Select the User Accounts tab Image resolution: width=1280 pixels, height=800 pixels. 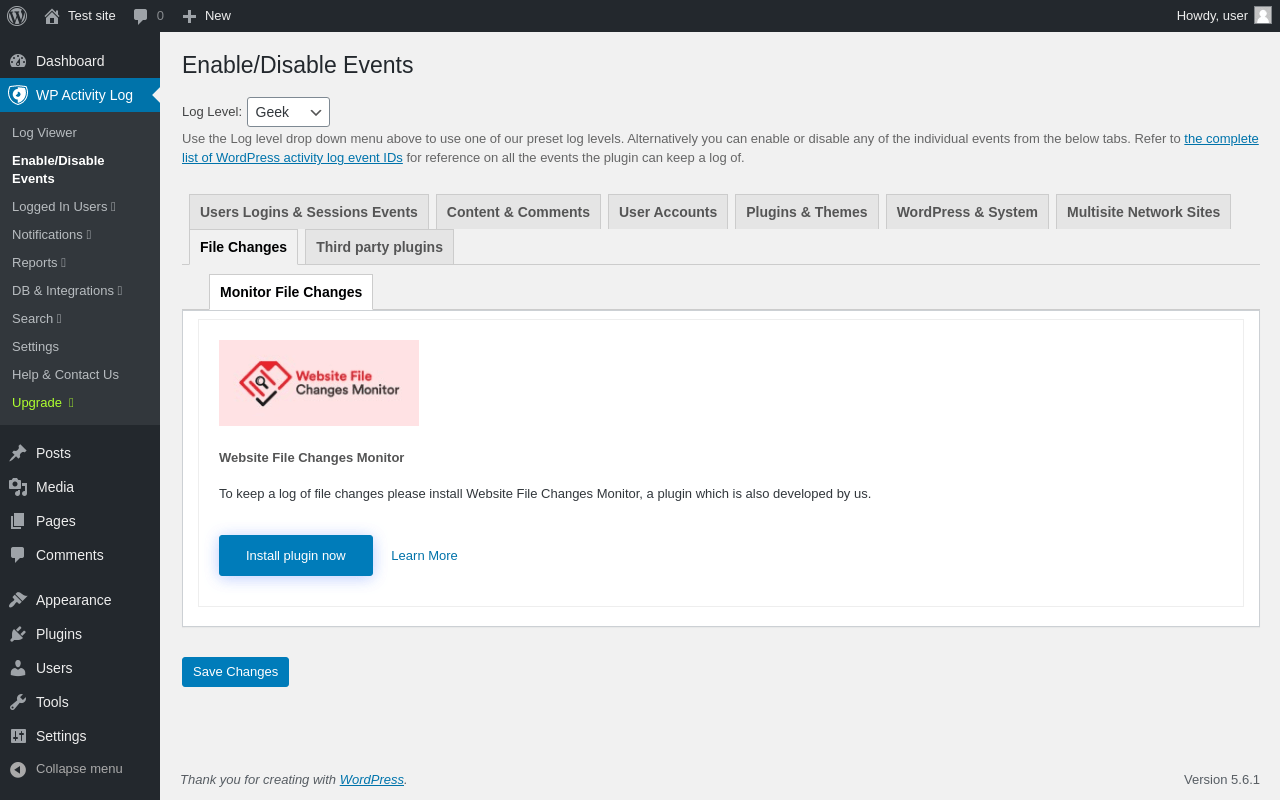point(667,212)
